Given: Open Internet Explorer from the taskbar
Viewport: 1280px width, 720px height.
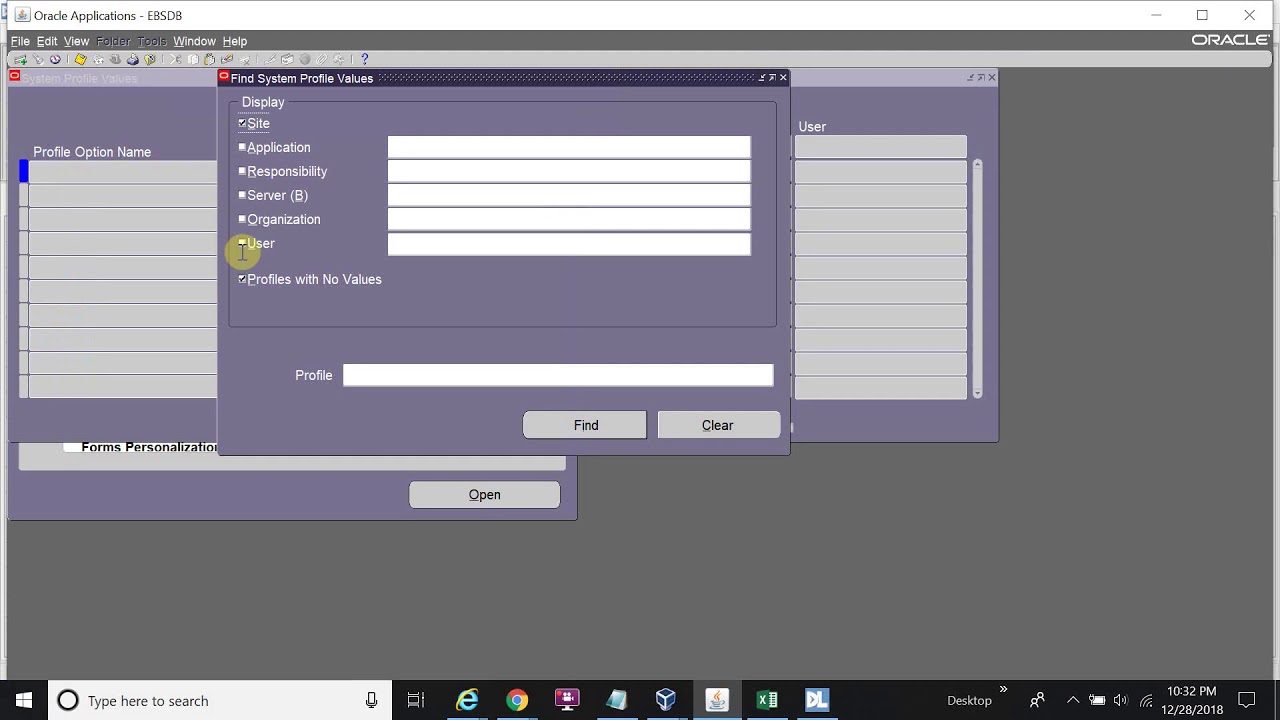Looking at the screenshot, I should [x=467, y=700].
